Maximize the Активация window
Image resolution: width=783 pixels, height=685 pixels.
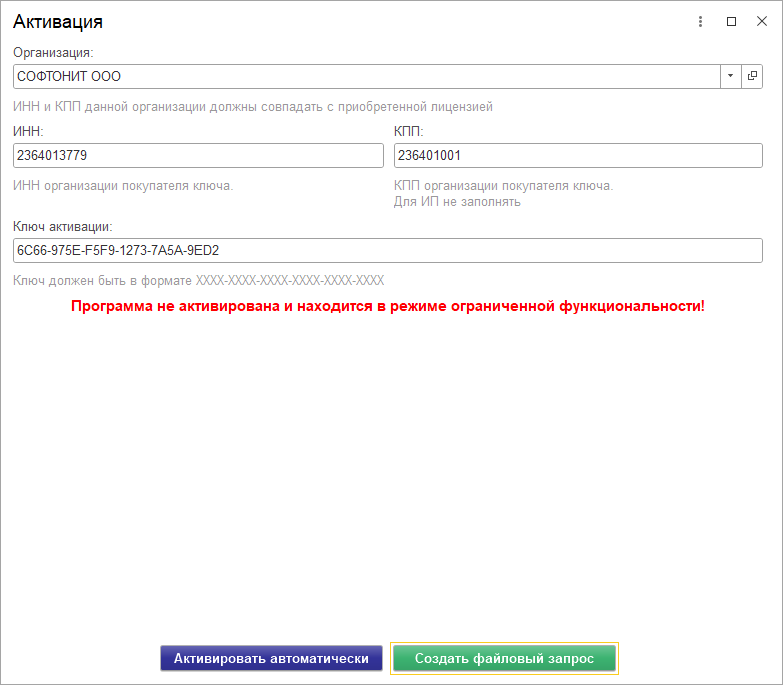tap(731, 21)
